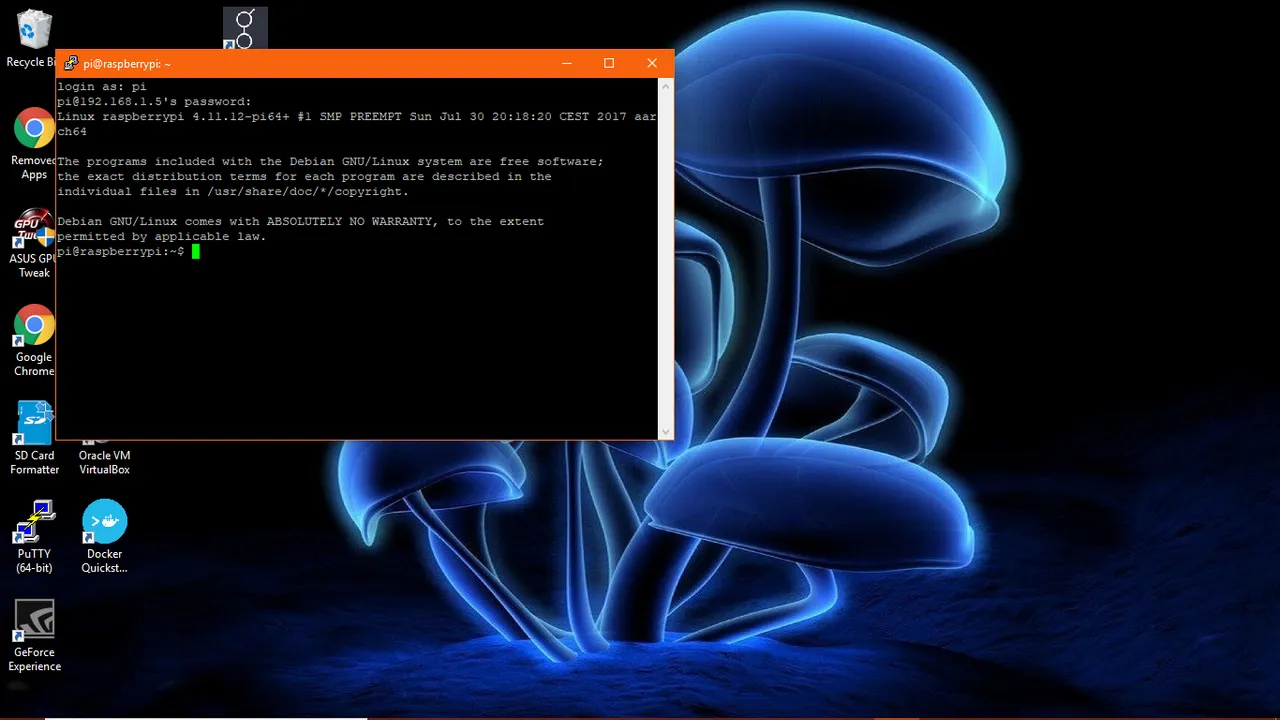
Task: Click the PuTTY icon in title bar
Action: coord(71,64)
